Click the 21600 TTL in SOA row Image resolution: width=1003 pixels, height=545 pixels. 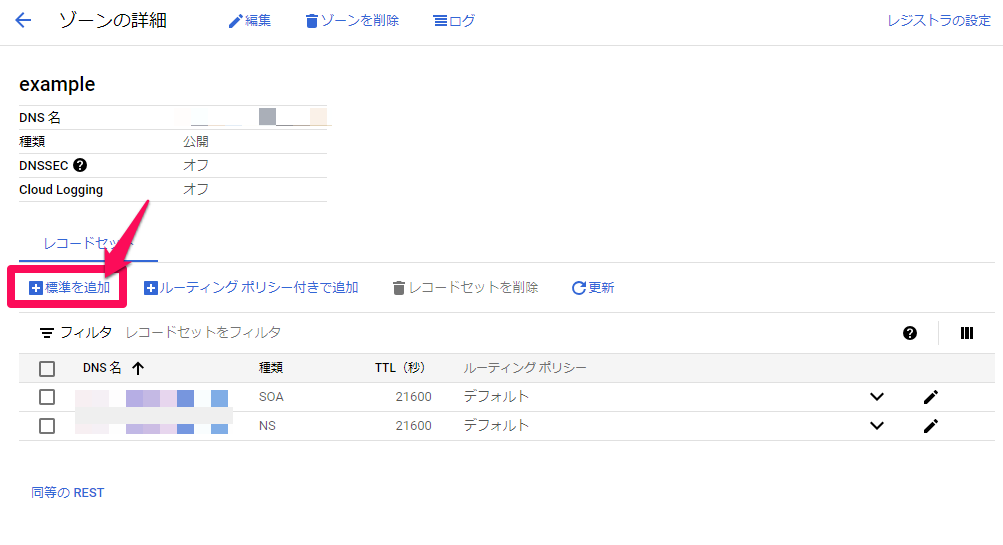[413, 397]
